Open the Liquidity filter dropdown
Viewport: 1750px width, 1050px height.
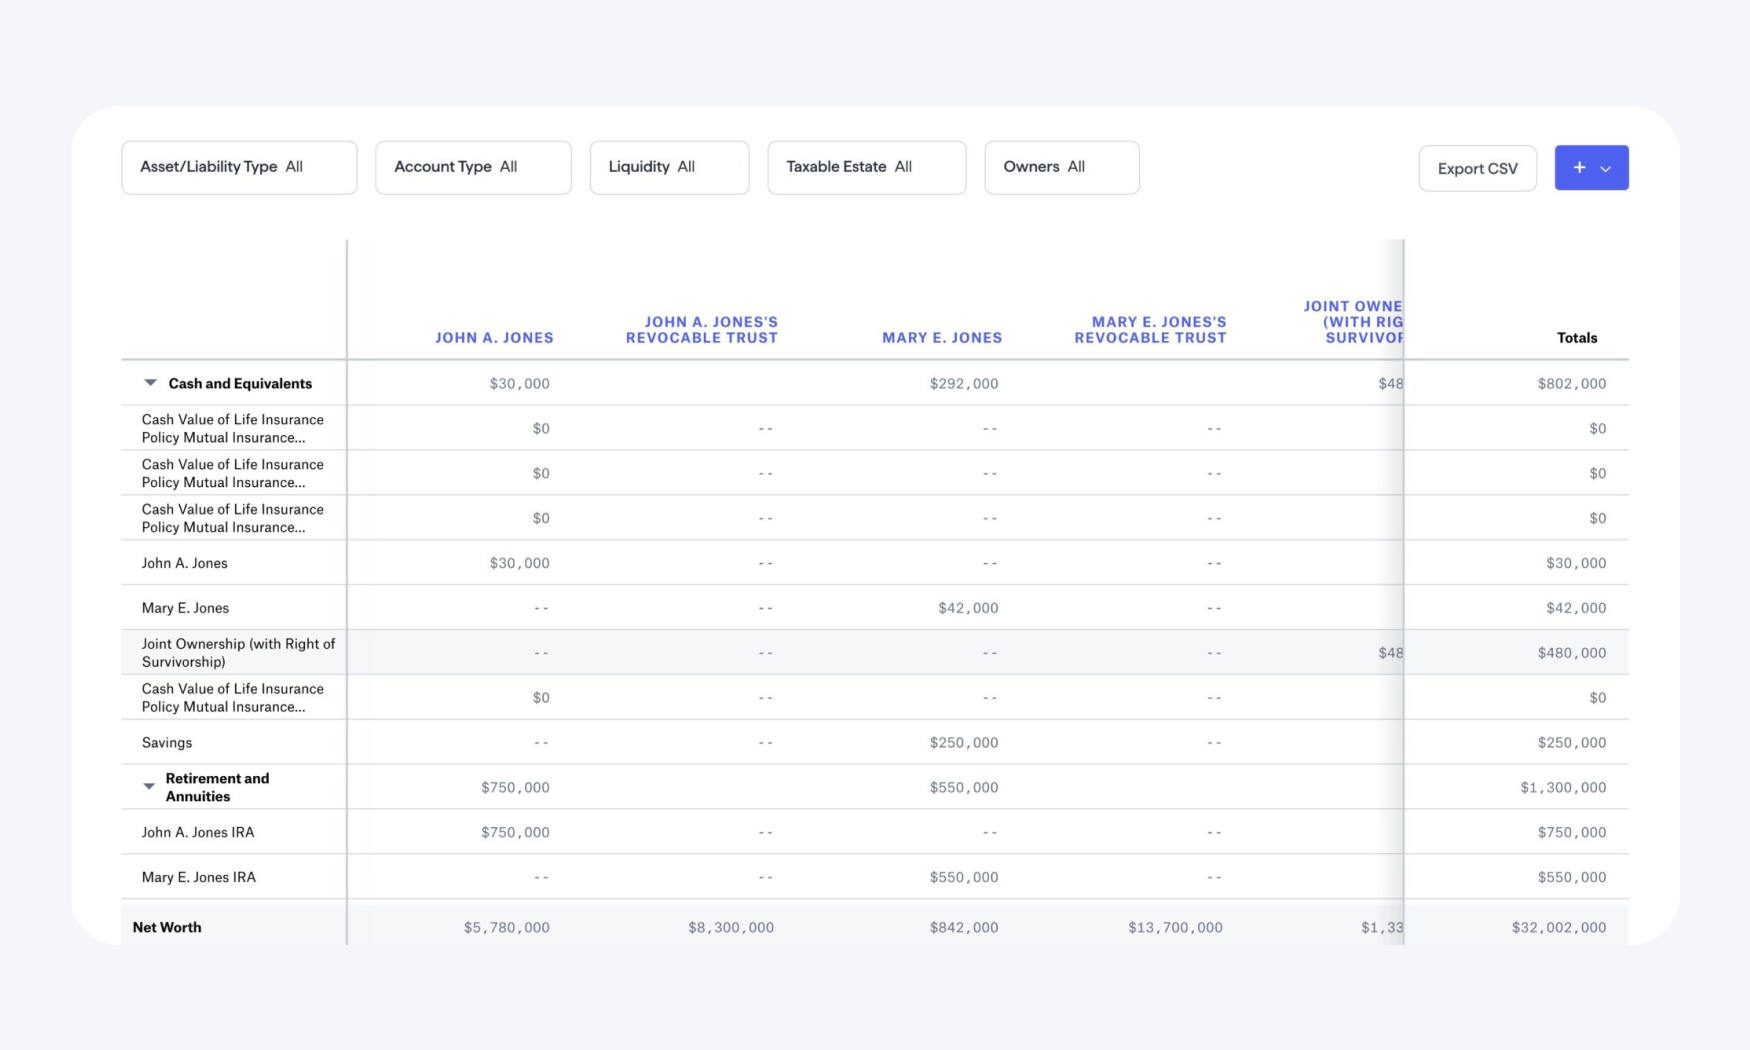(x=668, y=167)
